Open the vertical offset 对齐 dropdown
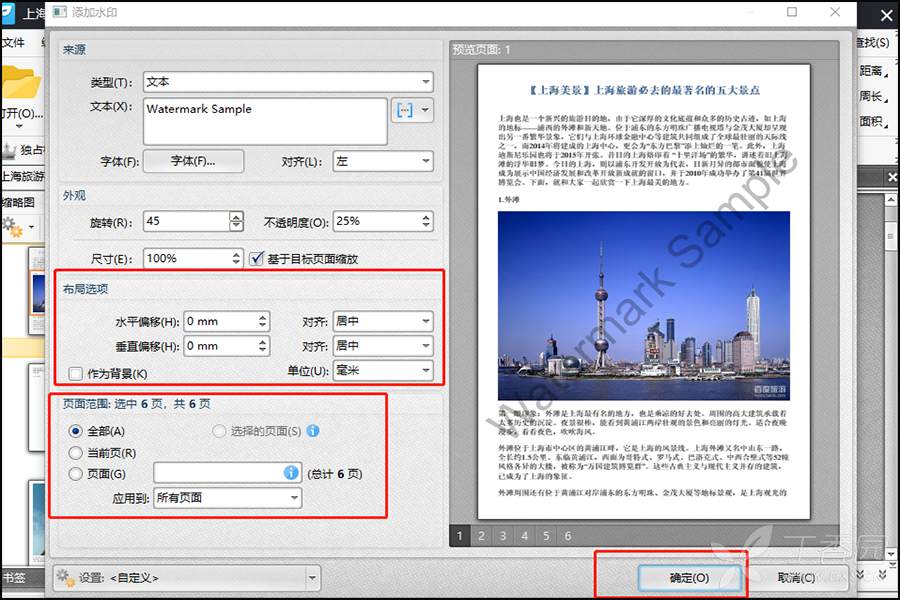 pos(382,346)
